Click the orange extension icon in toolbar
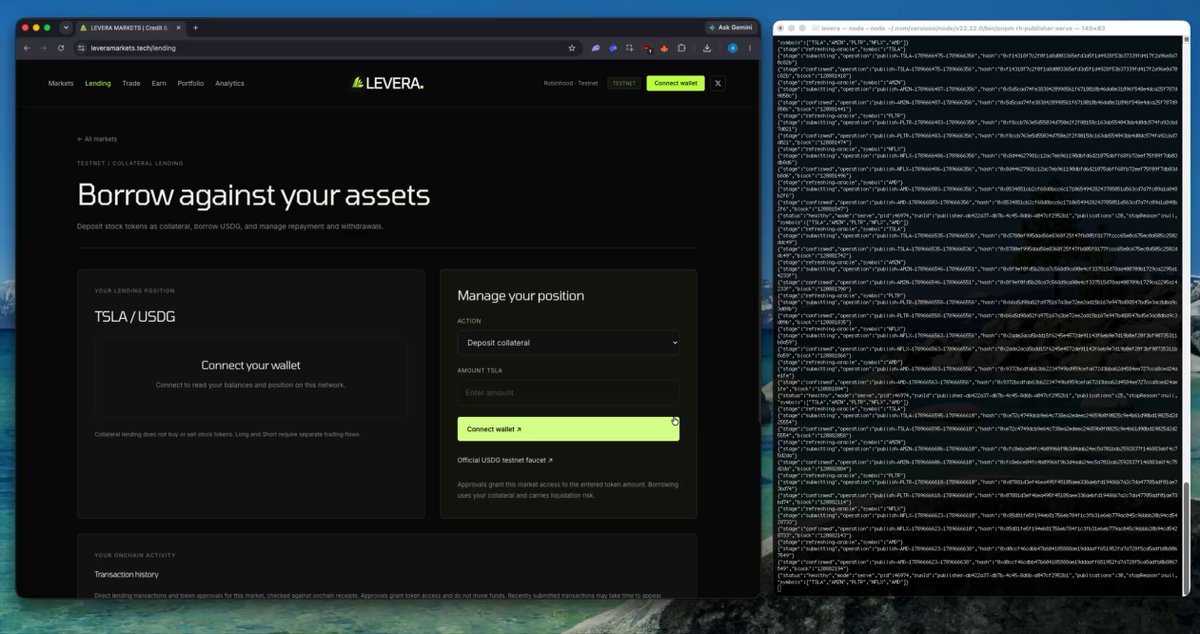The image size is (1200, 634). point(664,47)
